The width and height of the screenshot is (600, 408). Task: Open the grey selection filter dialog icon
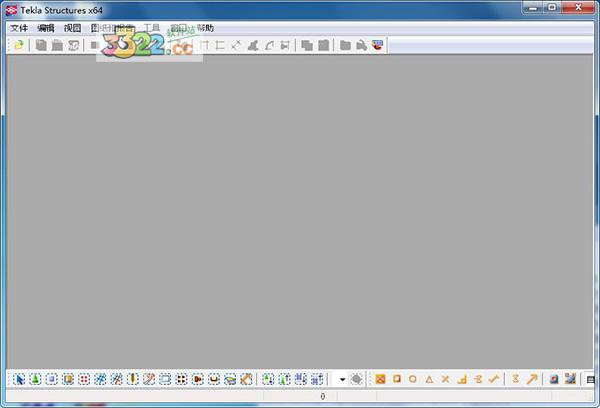pos(356,379)
